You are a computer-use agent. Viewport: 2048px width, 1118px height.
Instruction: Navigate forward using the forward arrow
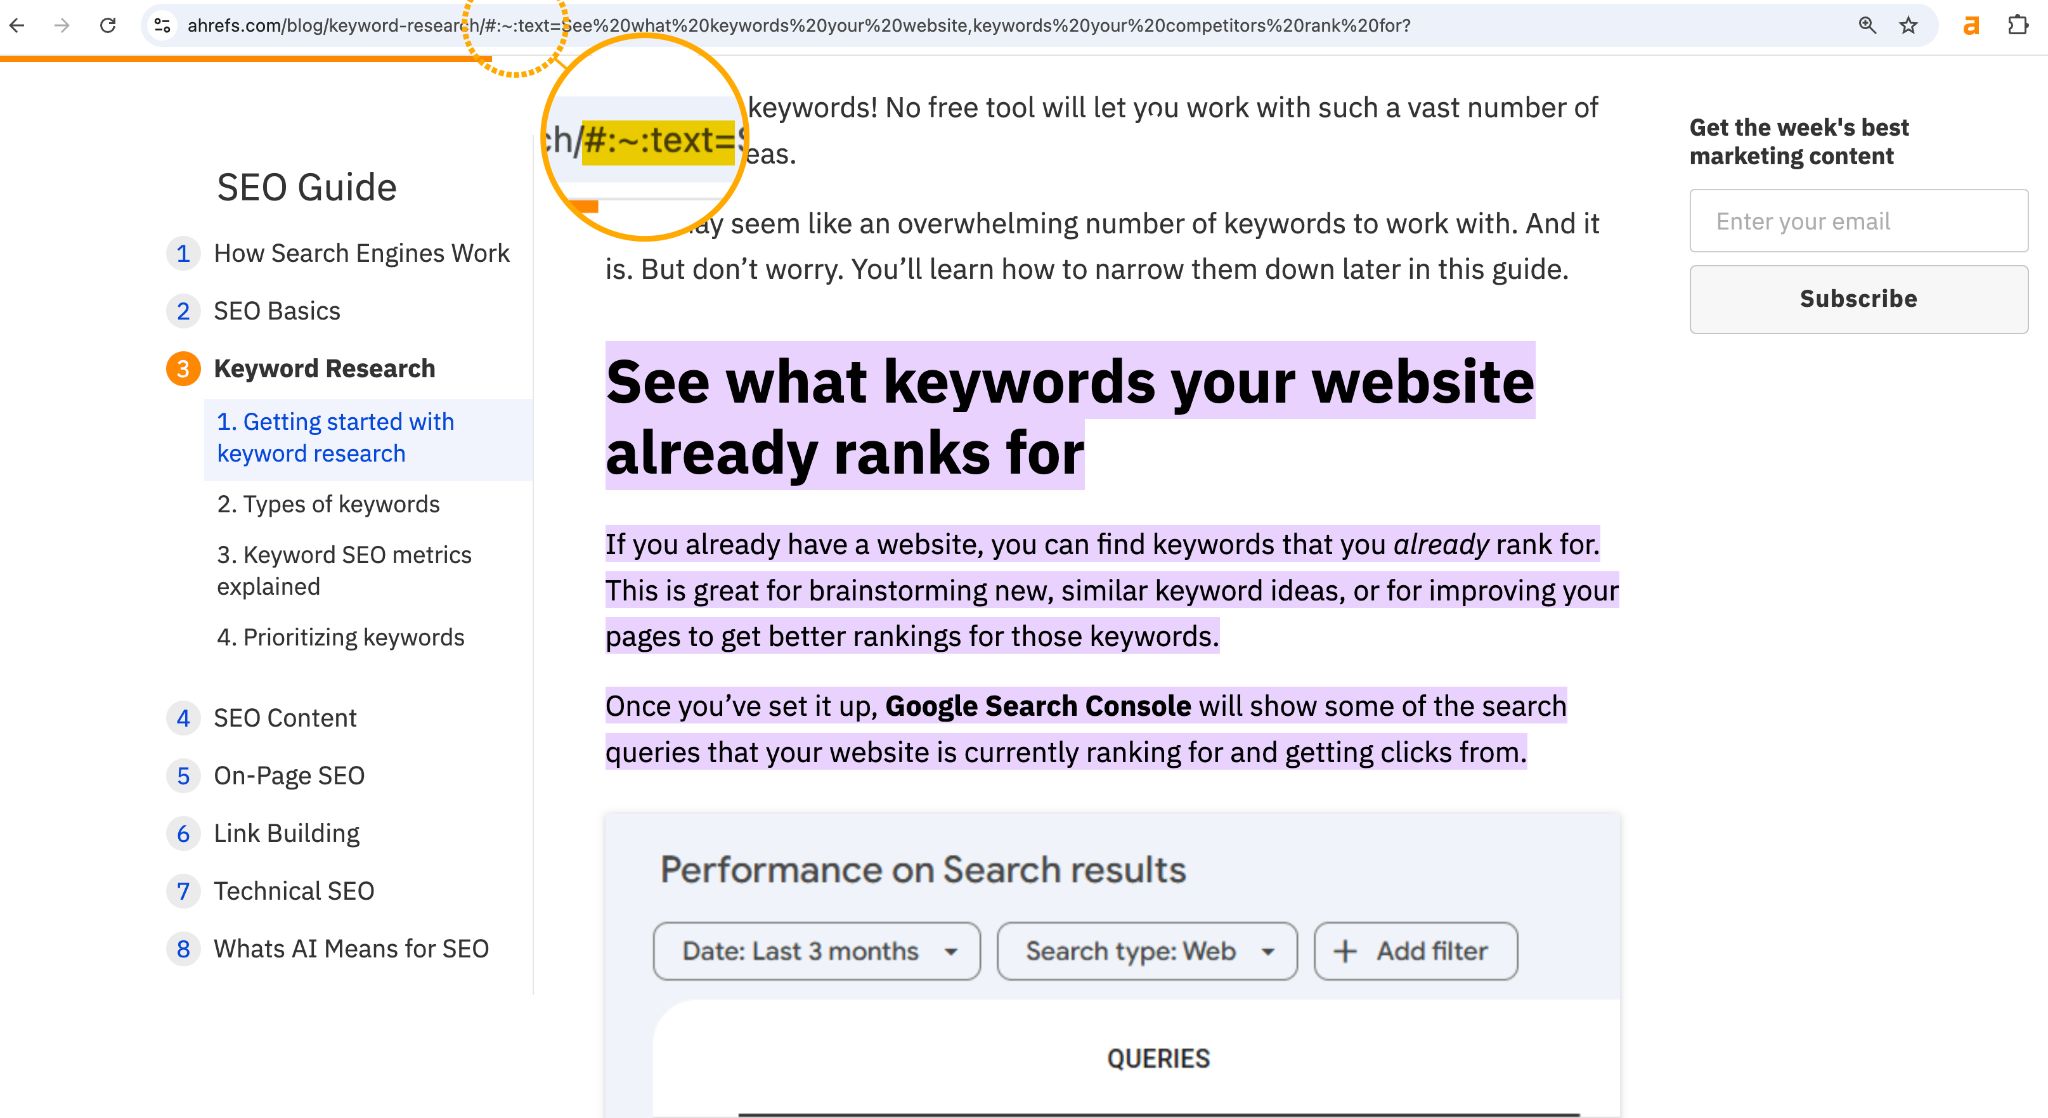click(63, 25)
